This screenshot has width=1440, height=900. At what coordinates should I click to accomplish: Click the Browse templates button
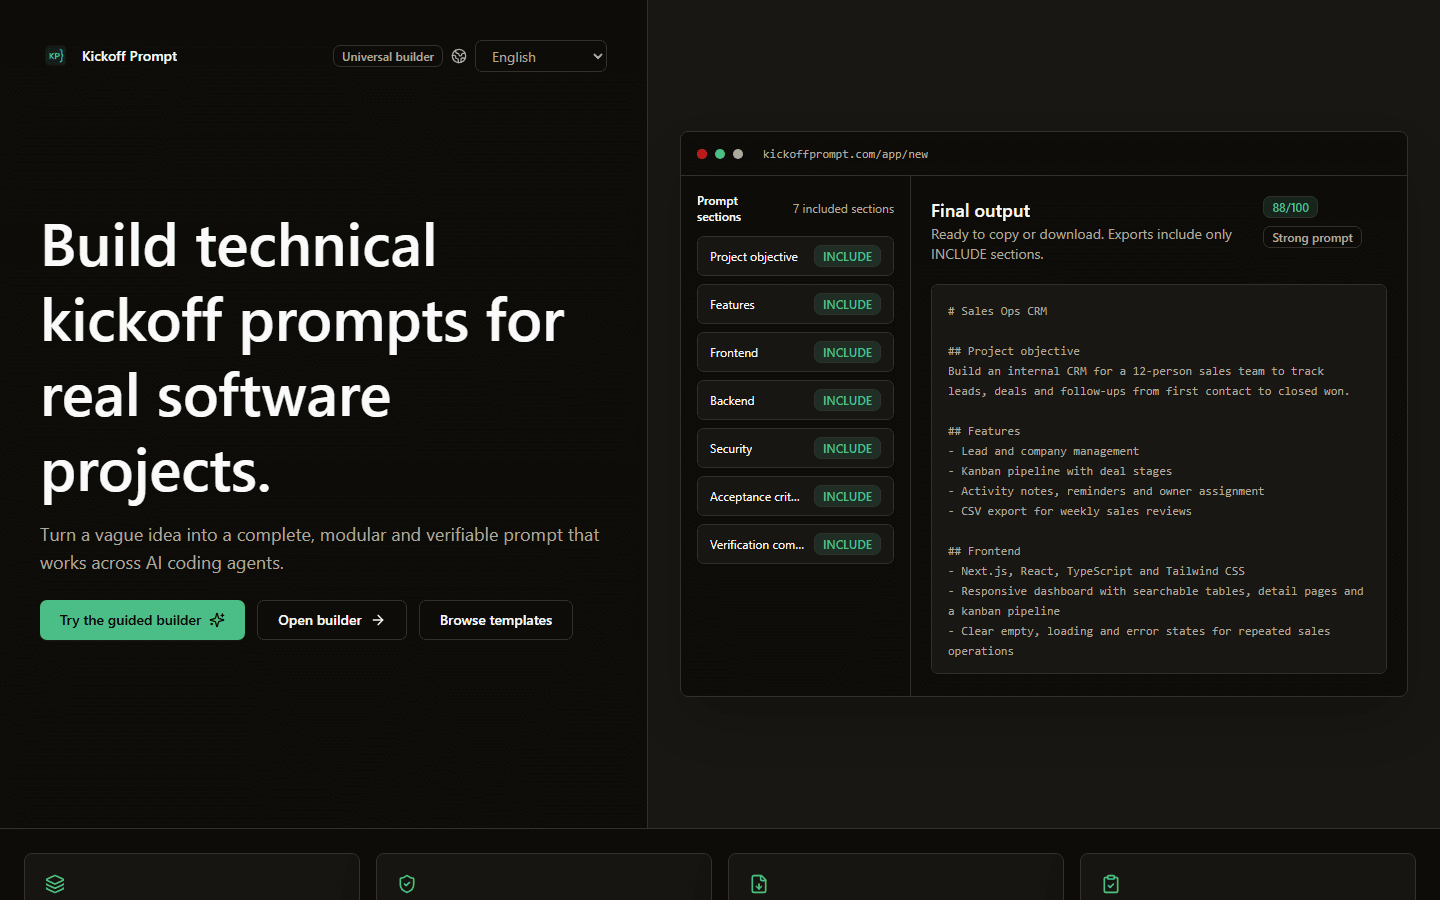(496, 620)
